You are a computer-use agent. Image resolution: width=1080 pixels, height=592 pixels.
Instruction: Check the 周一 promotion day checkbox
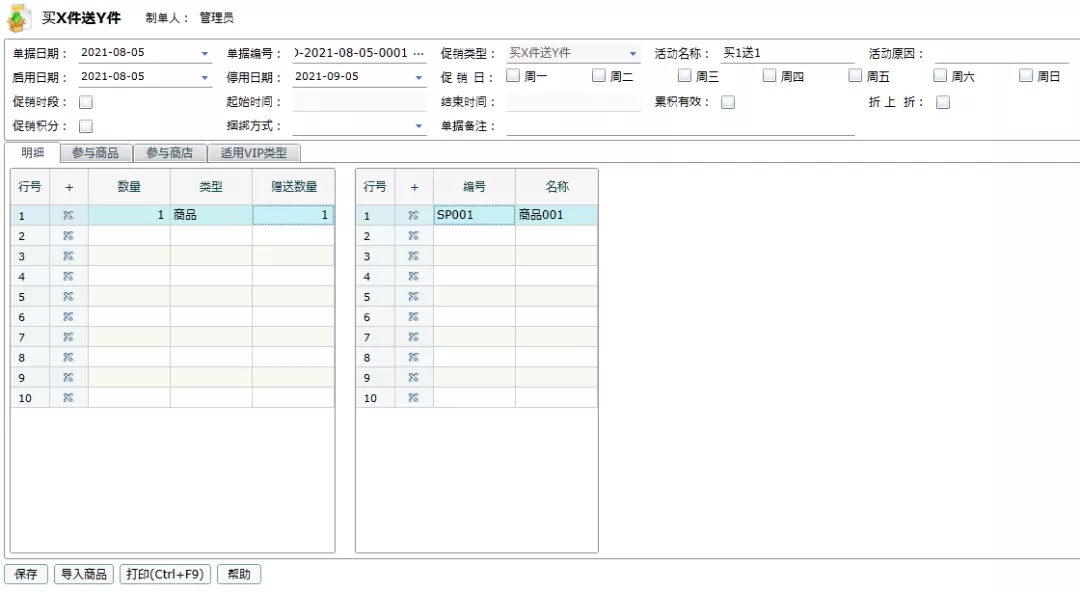pos(513,76)
